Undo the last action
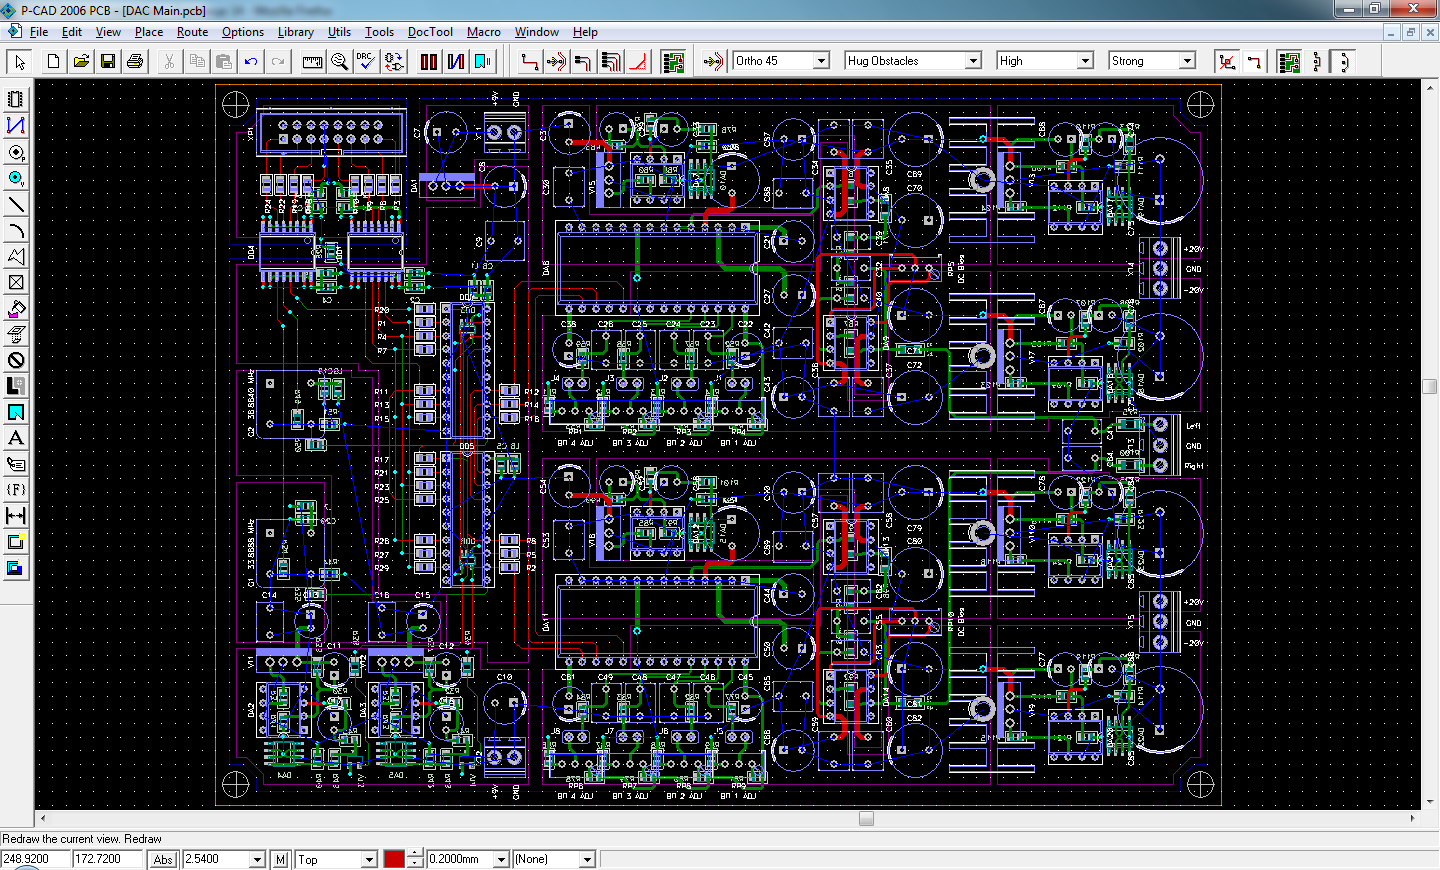This screenshot has height=870, width=1440. pyautogui.click(x=251, y=62)
